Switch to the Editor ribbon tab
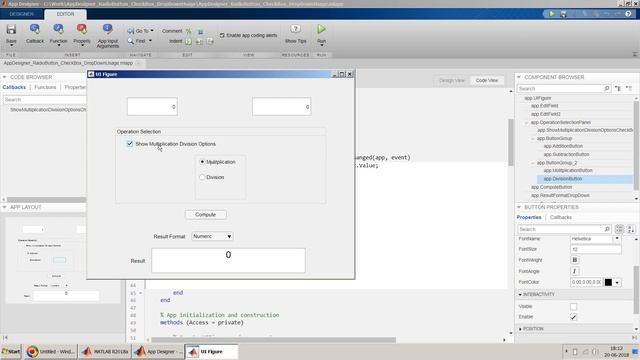The image size is (640, 360). 65,14
